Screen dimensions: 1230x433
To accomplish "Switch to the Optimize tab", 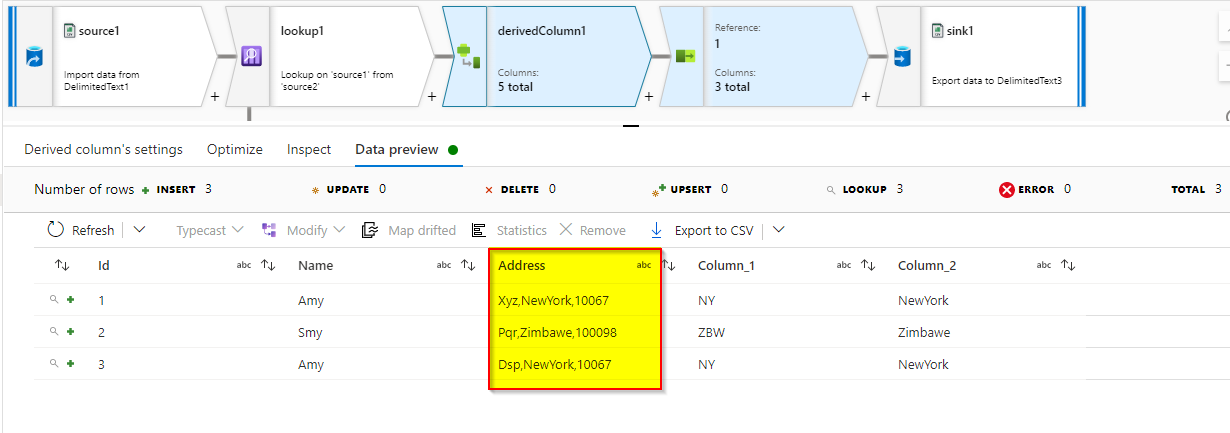I will click(235, 149).
